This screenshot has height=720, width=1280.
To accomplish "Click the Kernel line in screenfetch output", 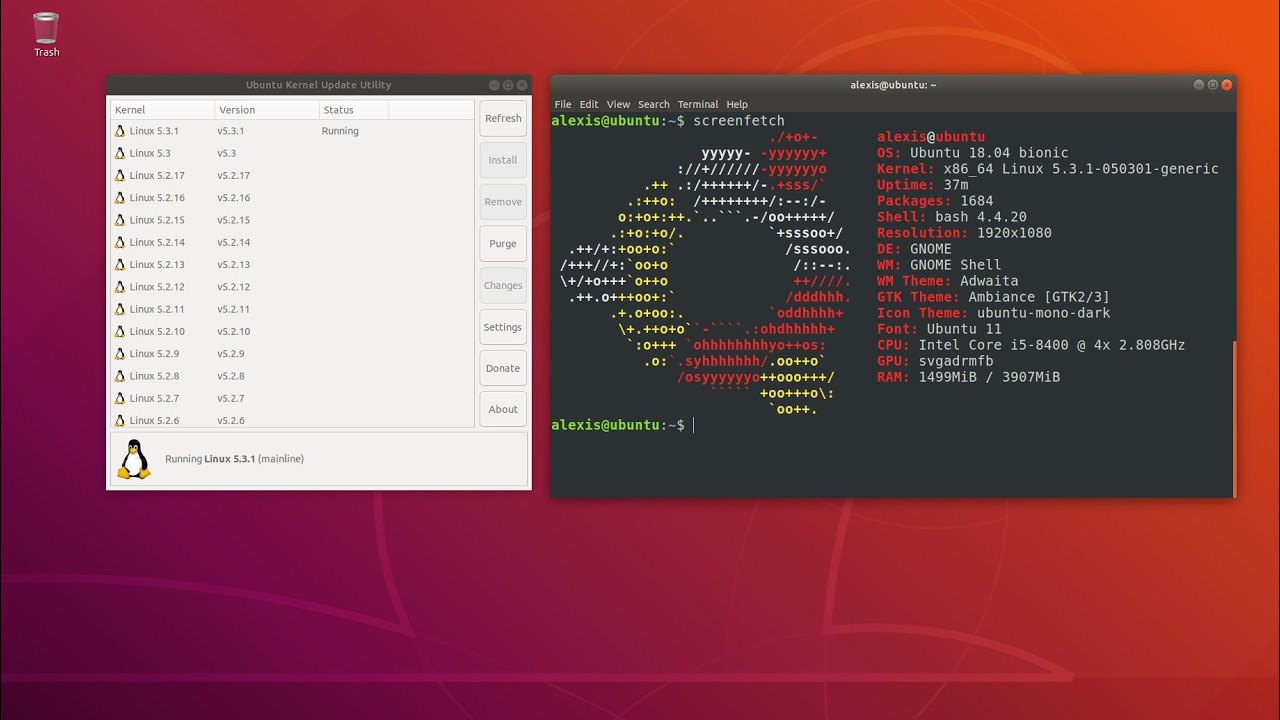I will (1048, 169).
